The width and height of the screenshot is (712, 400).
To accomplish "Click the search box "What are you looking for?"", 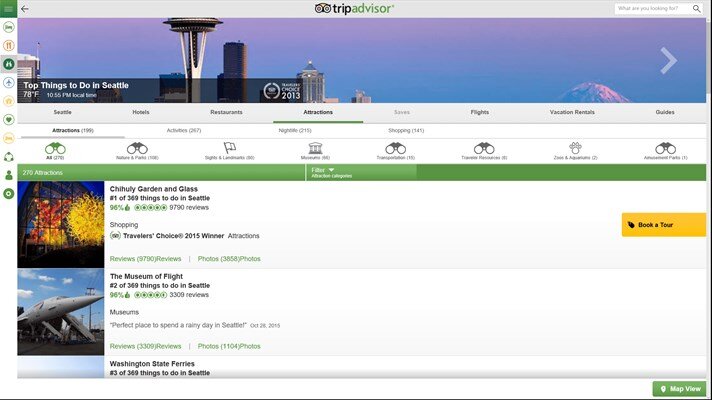I will (x=655, y=8).
